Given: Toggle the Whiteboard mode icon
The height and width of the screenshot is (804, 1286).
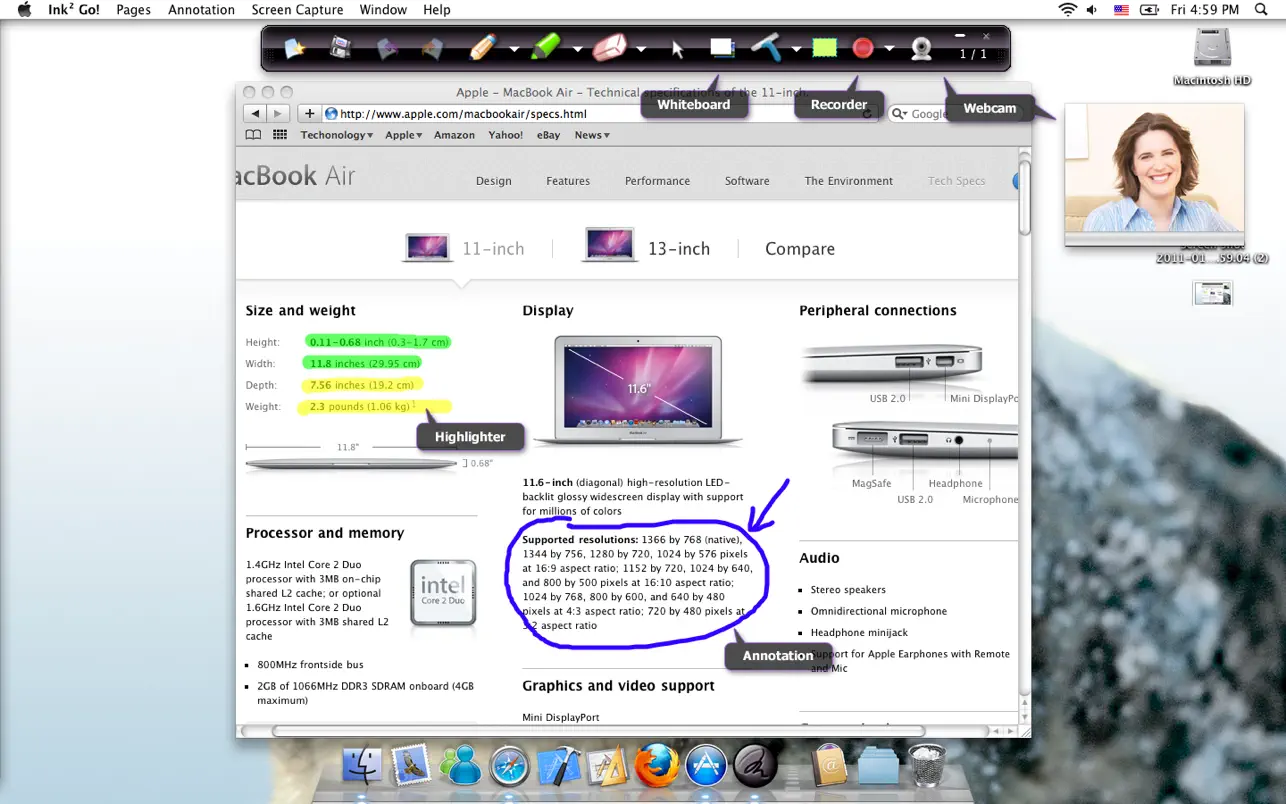Looking at the screenshot, I should pyautogui.click(x=722, y=47).
